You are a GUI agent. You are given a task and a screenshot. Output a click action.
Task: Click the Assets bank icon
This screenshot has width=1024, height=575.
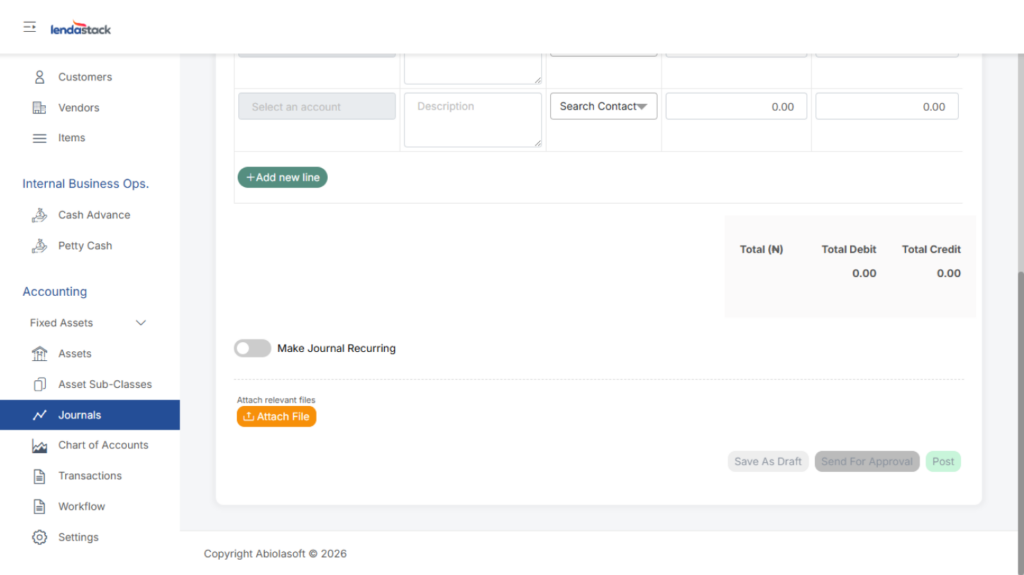[x=40, y=354]
